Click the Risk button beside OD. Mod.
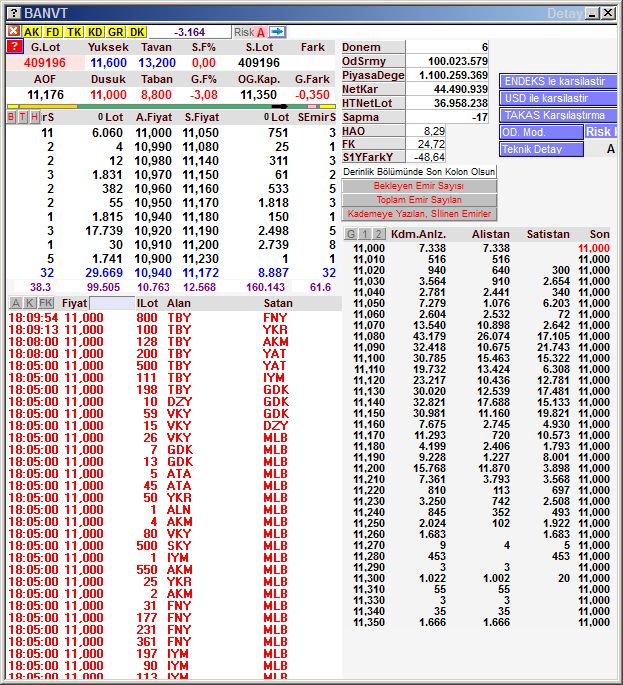Screen dimensions: 623x685 point(601,132)
